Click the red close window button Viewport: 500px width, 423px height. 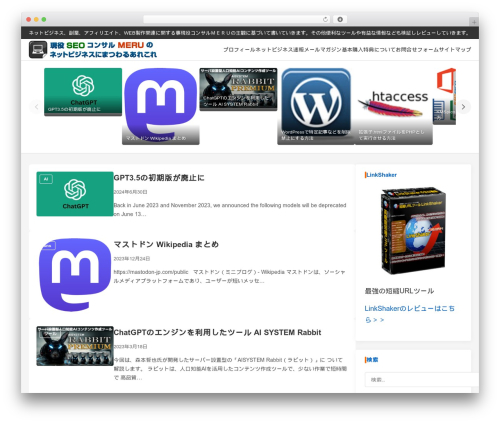[29, 20]
